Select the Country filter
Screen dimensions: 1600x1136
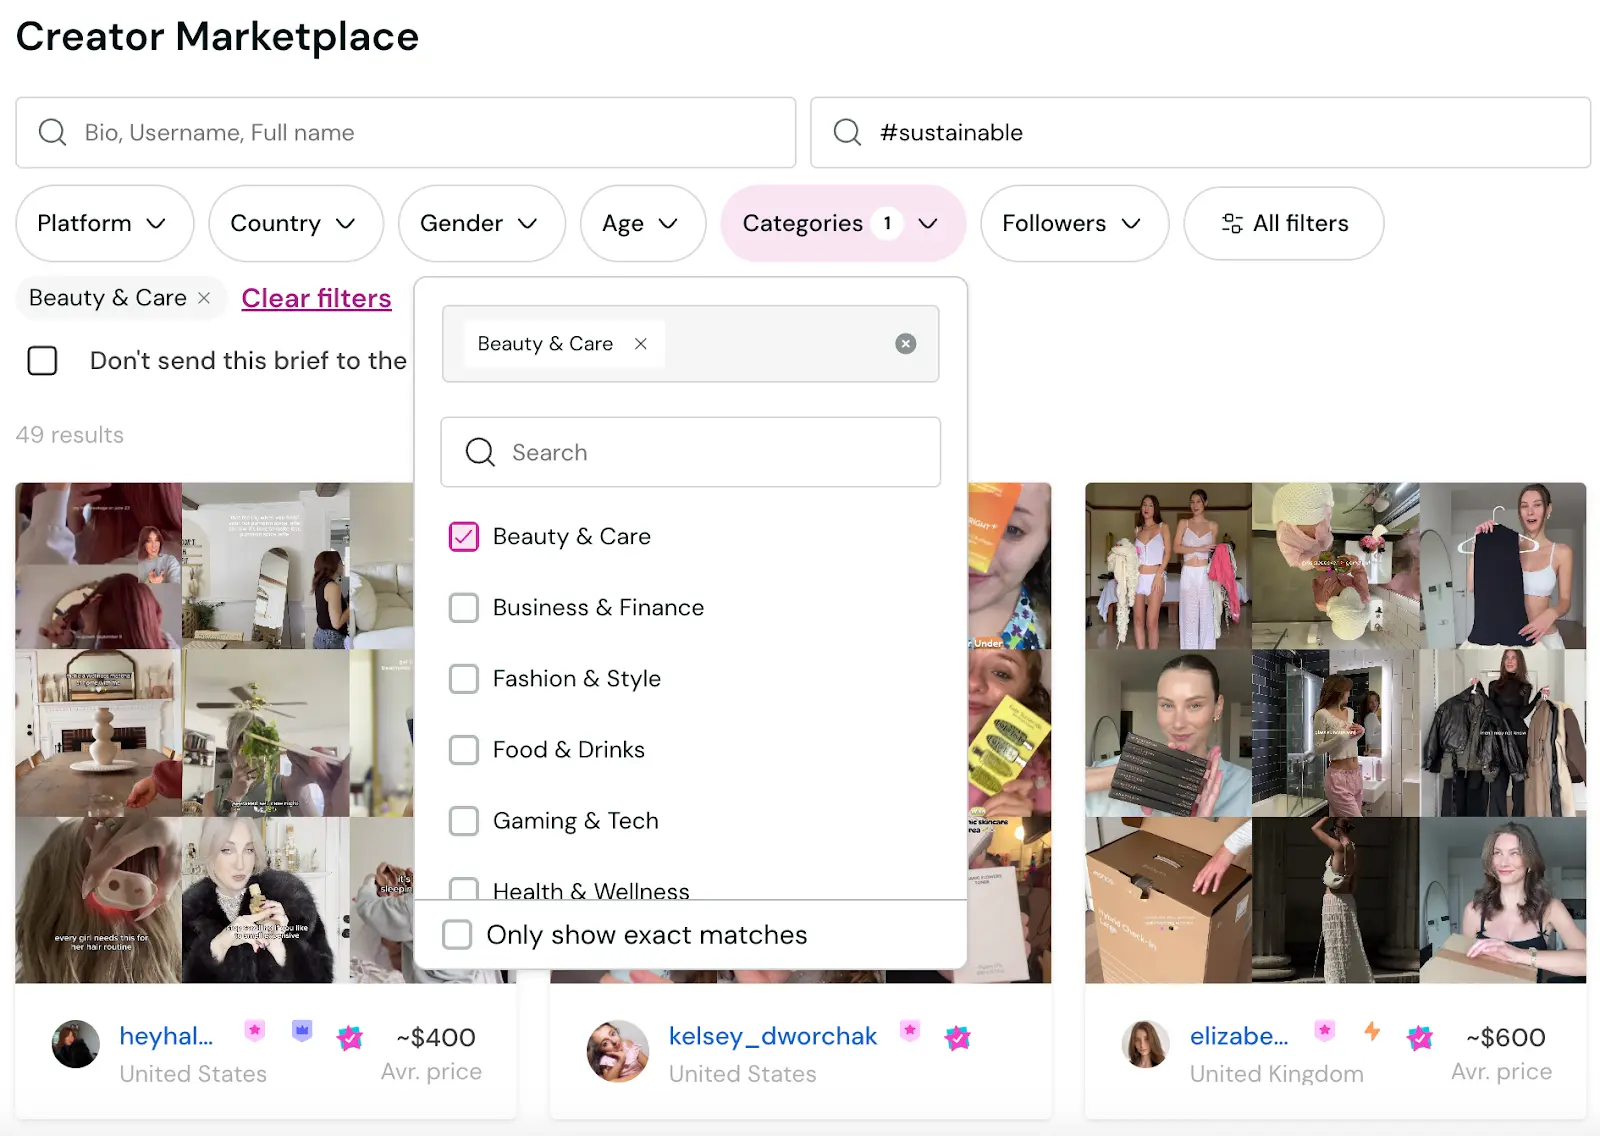tap(295, 223)
